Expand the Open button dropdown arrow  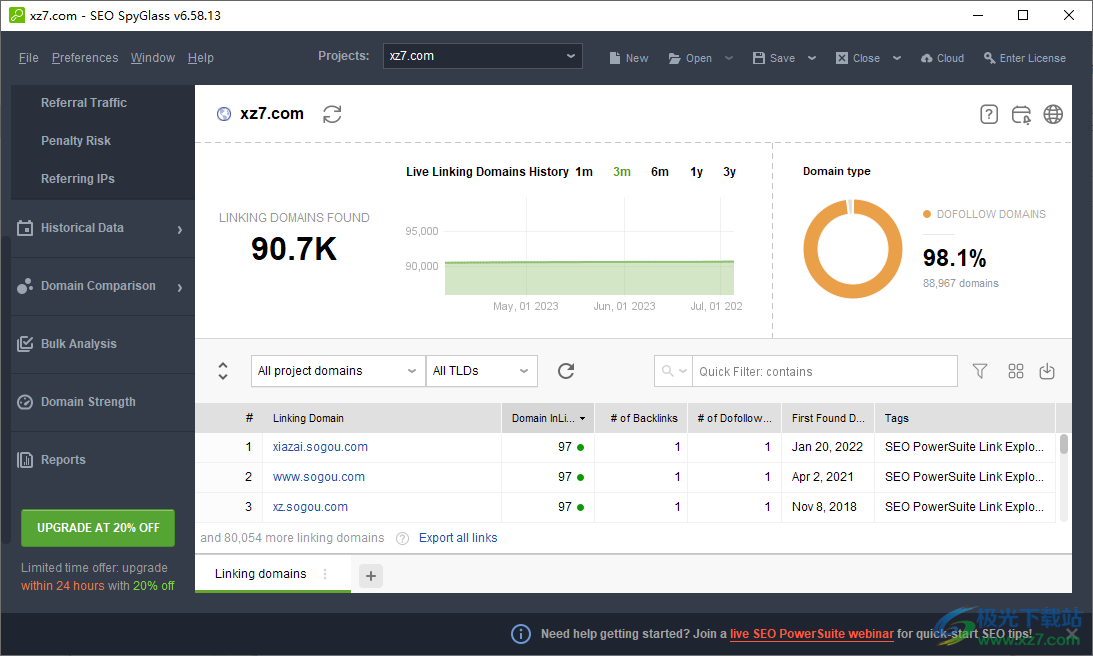(729, 58)
